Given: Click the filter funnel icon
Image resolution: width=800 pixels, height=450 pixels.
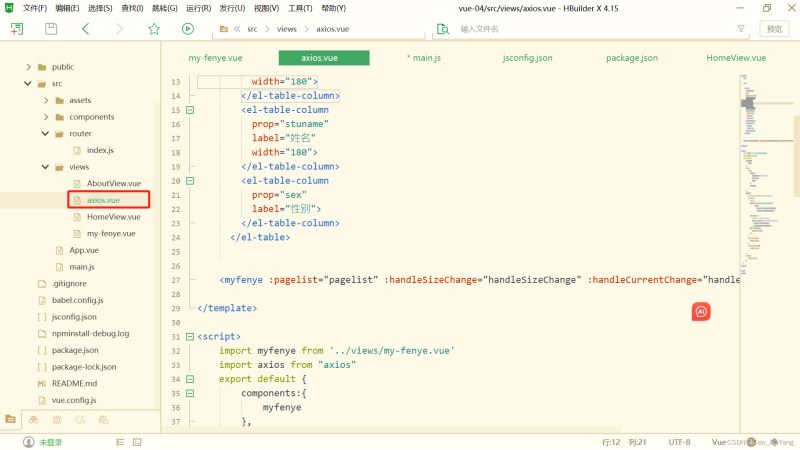Looking at the screenshot, I should coord(741,29).
